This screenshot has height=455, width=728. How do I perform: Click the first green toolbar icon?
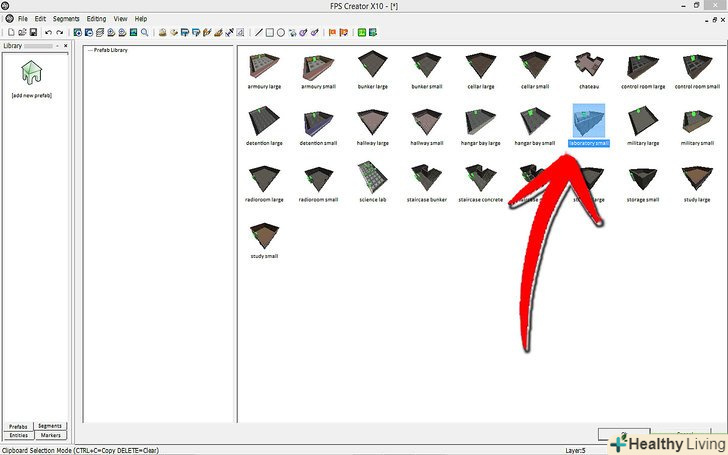tap(362, 32)
